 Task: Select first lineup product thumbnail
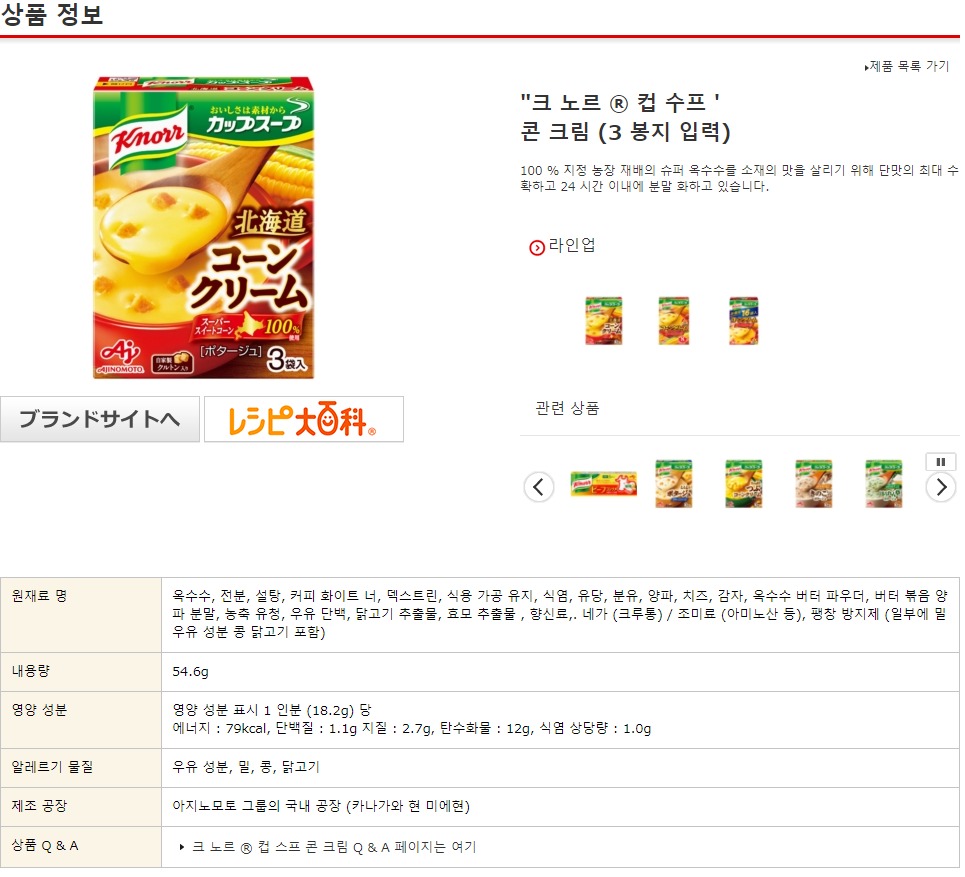pyautogui.click(x=604, y=322)
